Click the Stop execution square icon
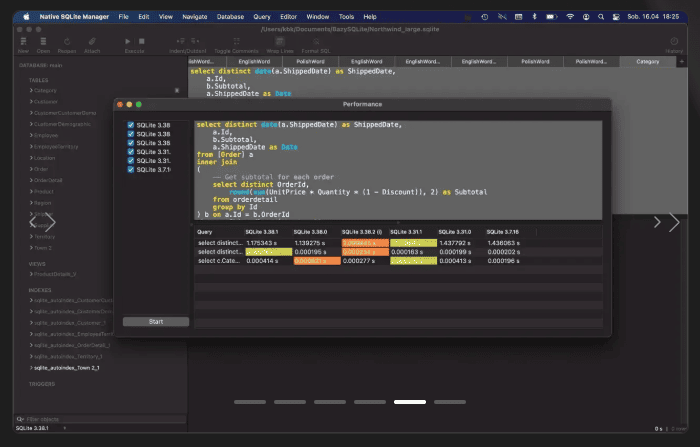 [x=142, y=42]
